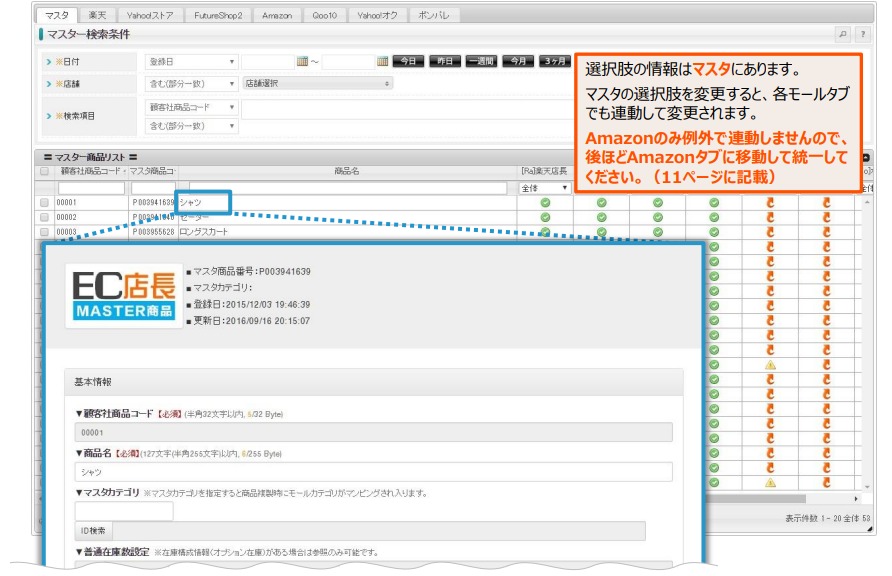Collapse the ▼普通在庫数設定 section label
Viewport: 892px width, 576px height.
112,552
